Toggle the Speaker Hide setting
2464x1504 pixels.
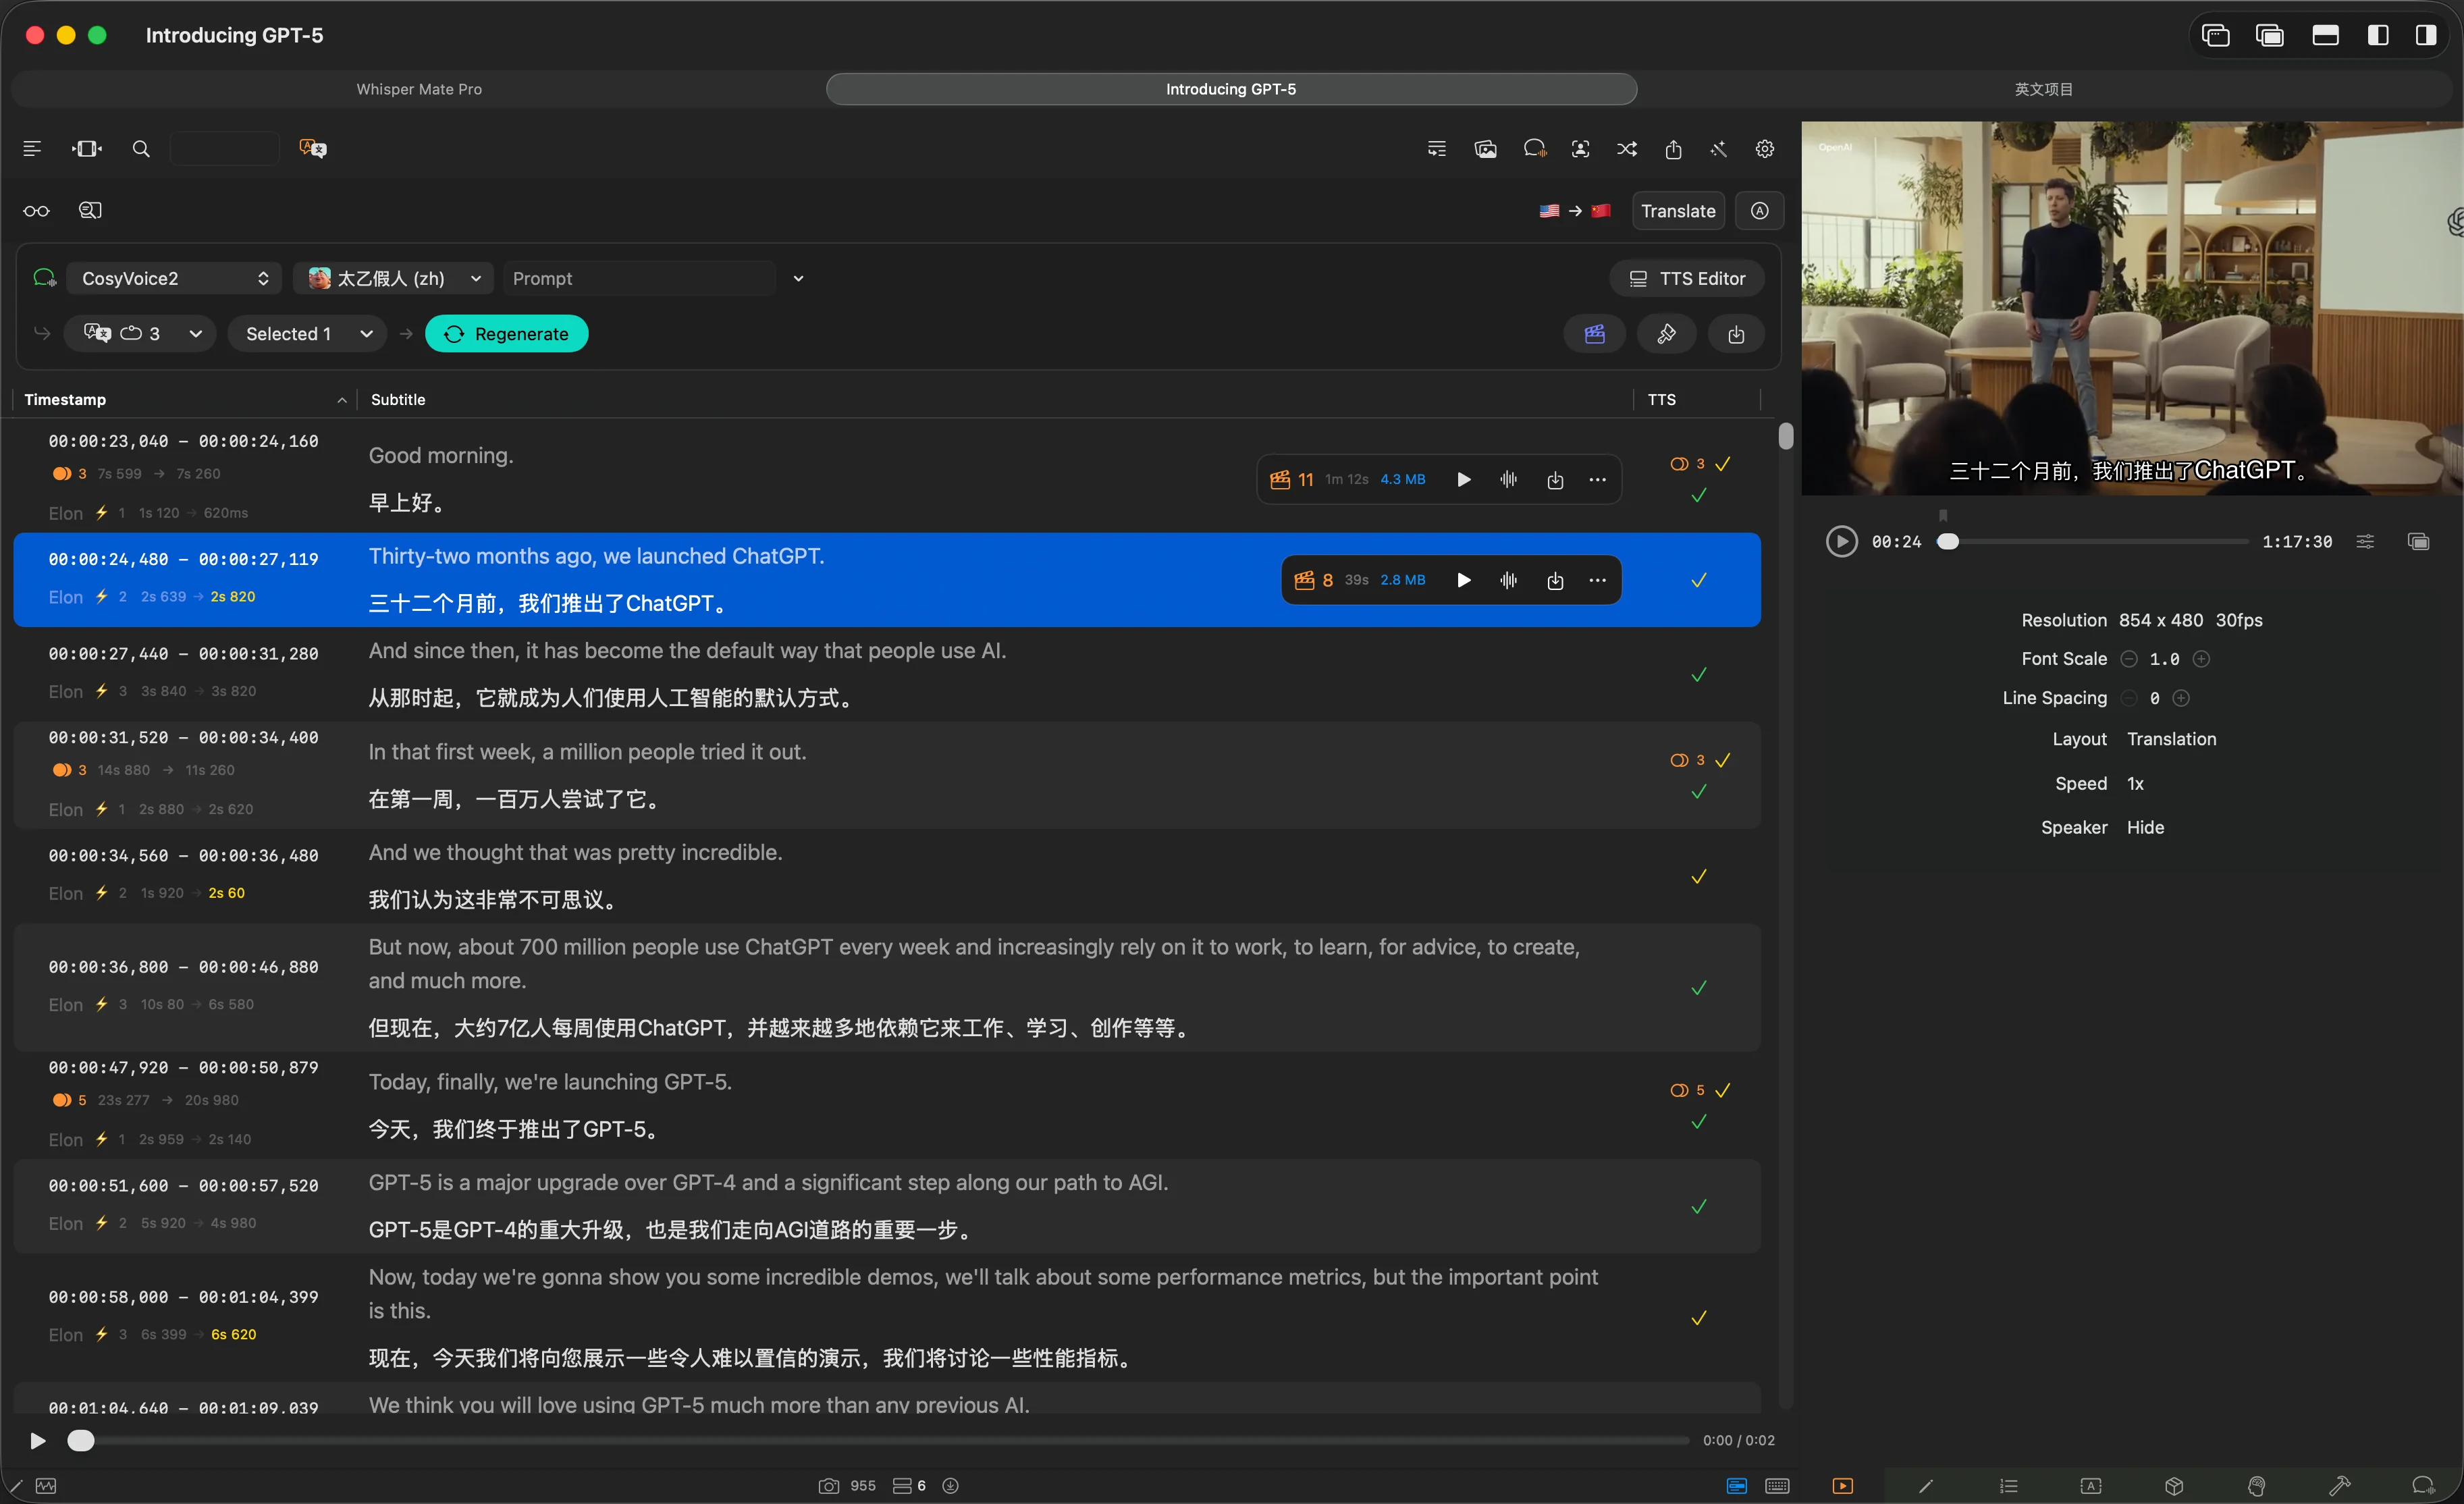click(2145, 827)
